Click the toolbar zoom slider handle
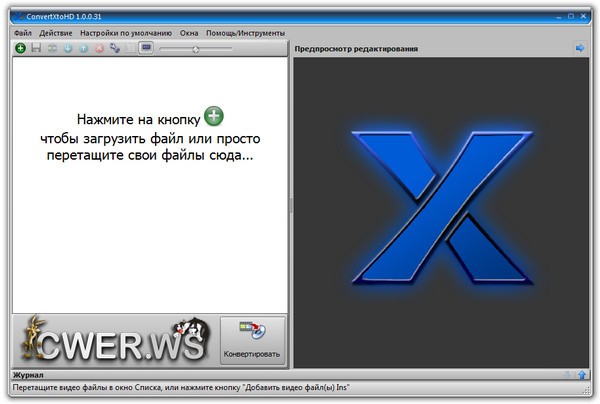The width and height of the screenshot is (600, 404). point(196,49)
